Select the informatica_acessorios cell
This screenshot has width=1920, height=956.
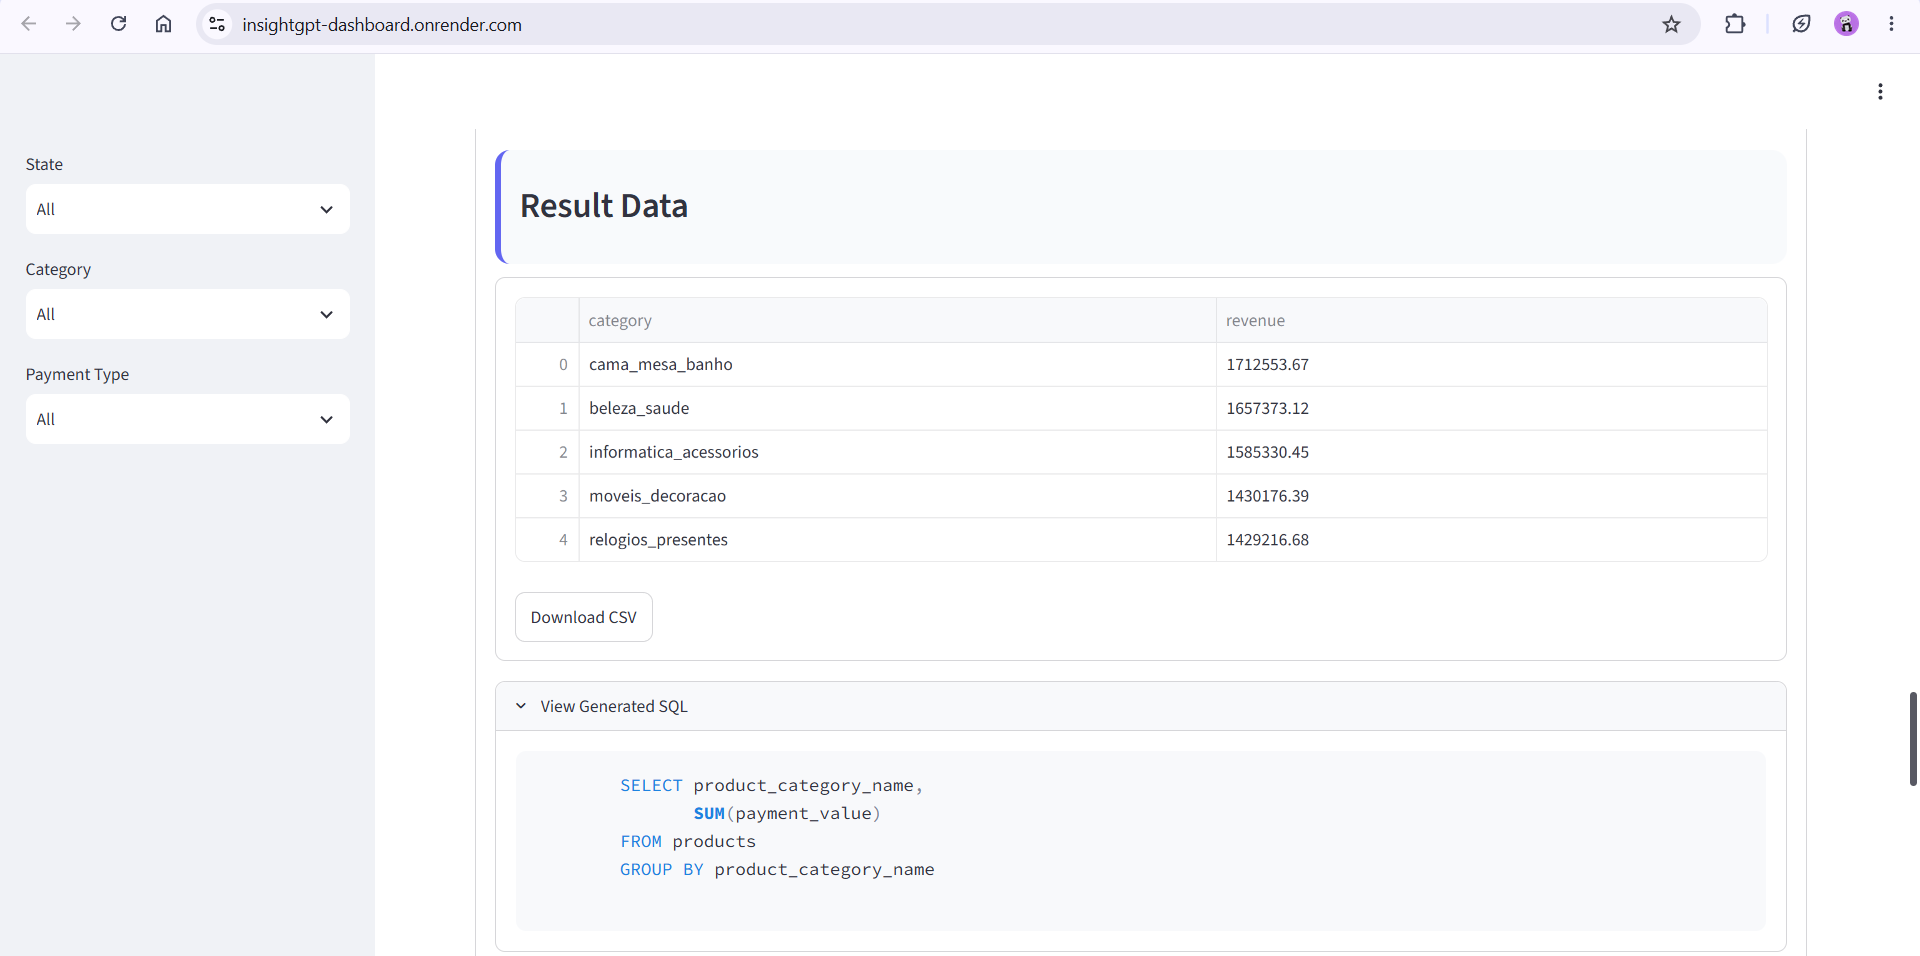pos(897,452)
